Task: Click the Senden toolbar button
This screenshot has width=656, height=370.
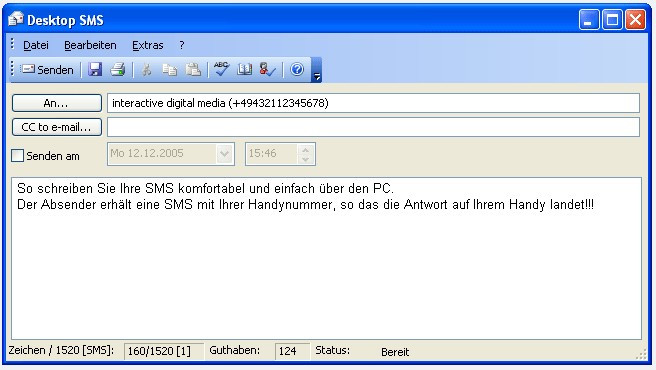Action: click(47, 69)
